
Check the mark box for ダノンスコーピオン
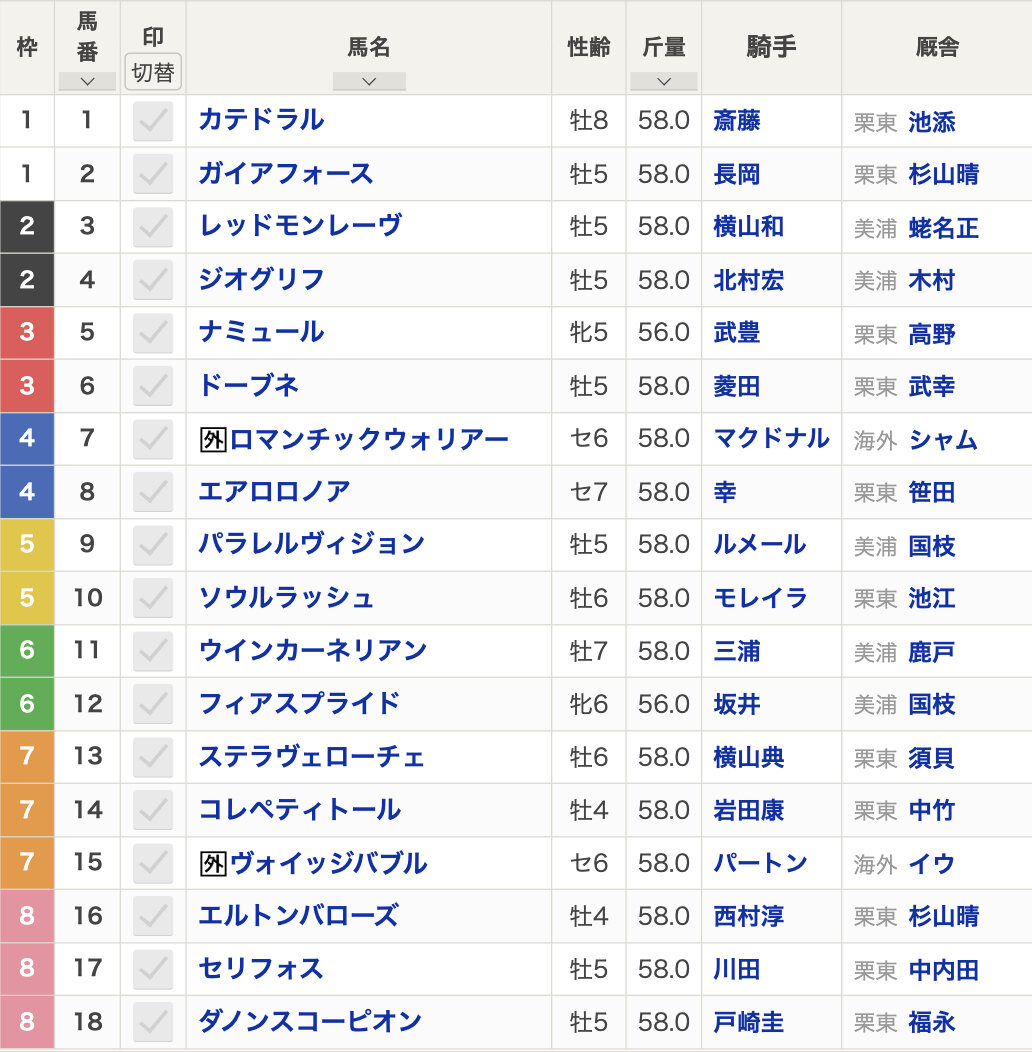[x=153, y=1022]
